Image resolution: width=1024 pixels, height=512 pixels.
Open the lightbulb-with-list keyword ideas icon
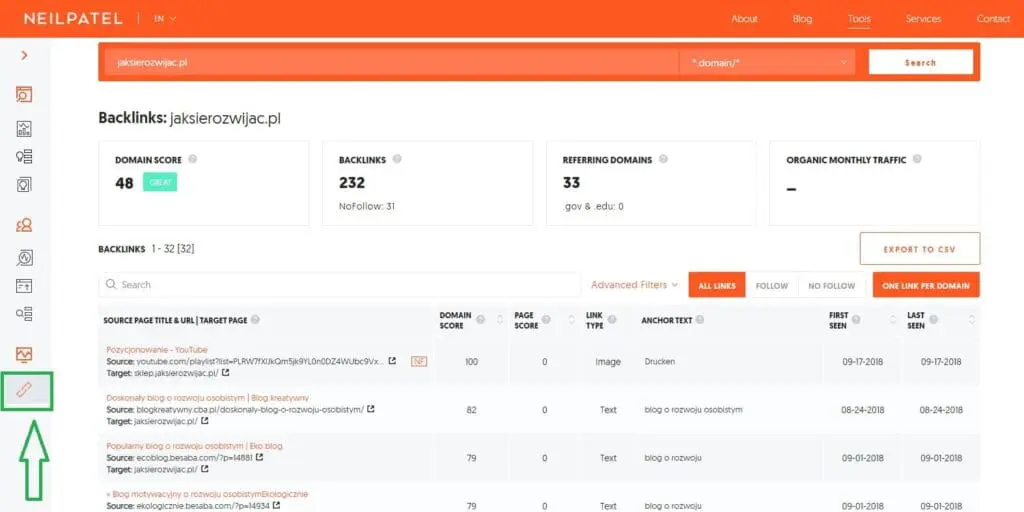[24, 157]
